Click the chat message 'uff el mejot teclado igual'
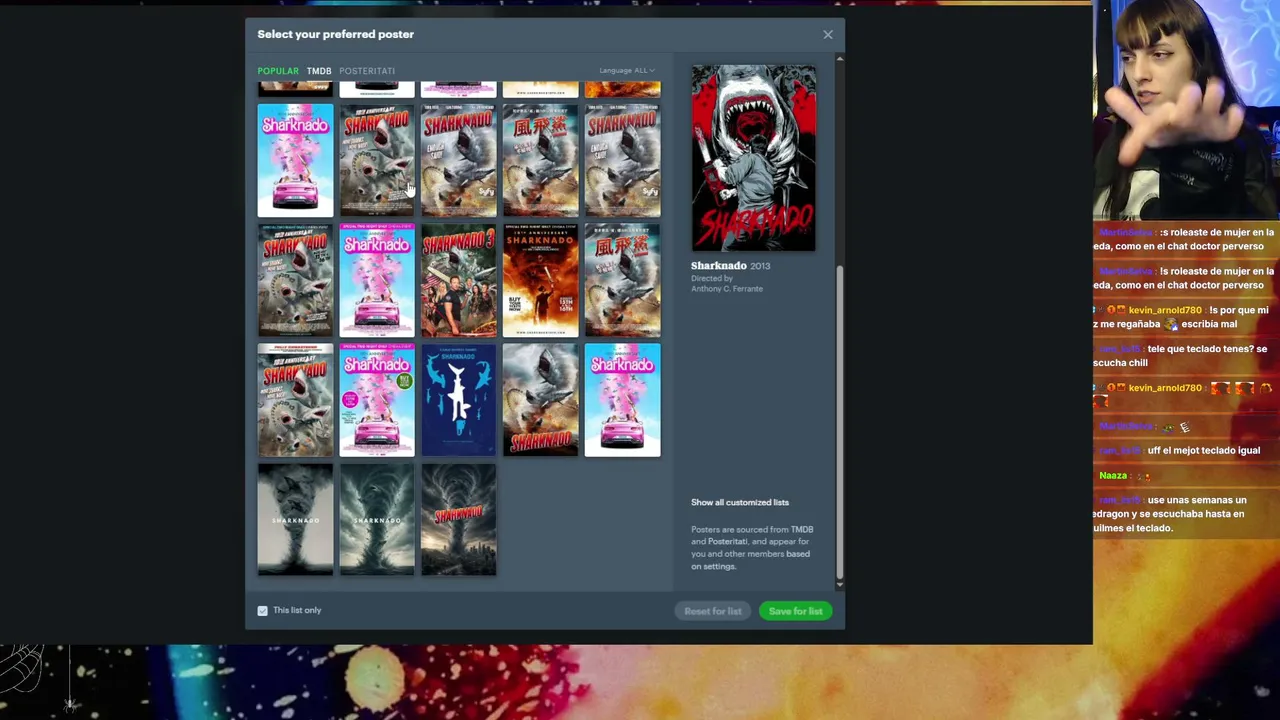Screen dimensions: 1280x720 pyautogui.click(x=1204, y=451)
